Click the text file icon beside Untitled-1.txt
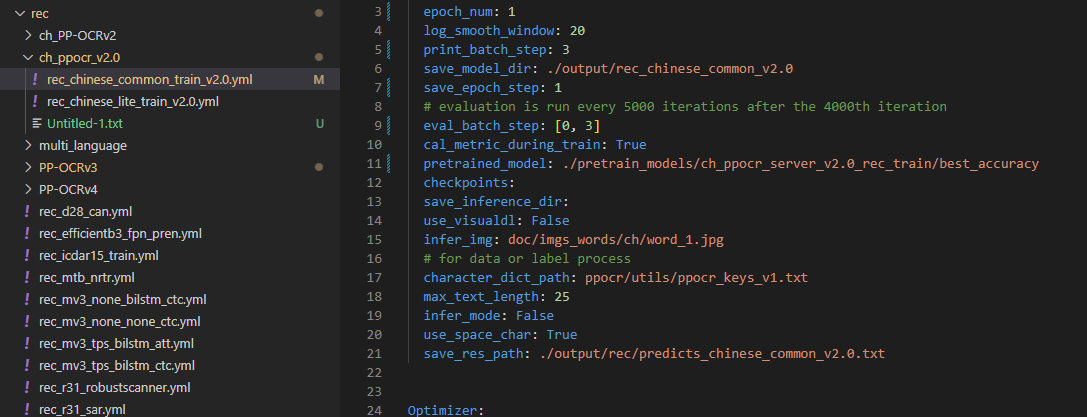This screenshot has width=1087, height=417. (x=36, y=124)
